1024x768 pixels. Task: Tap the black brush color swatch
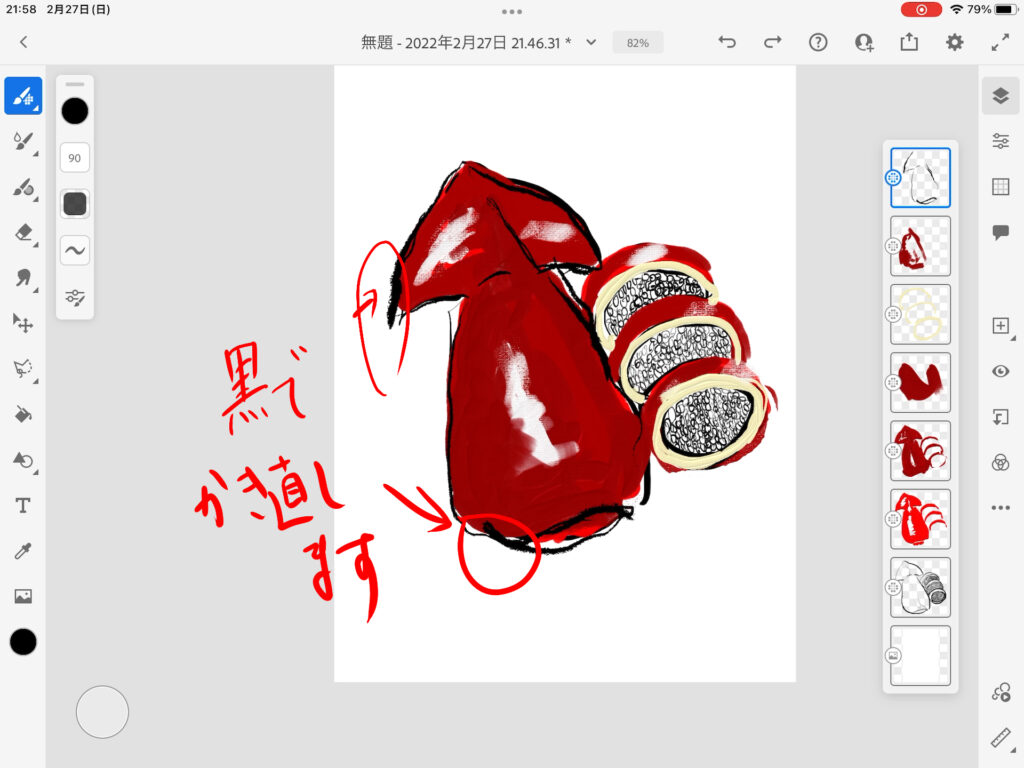pyautogui.click(x=75, y=111)
